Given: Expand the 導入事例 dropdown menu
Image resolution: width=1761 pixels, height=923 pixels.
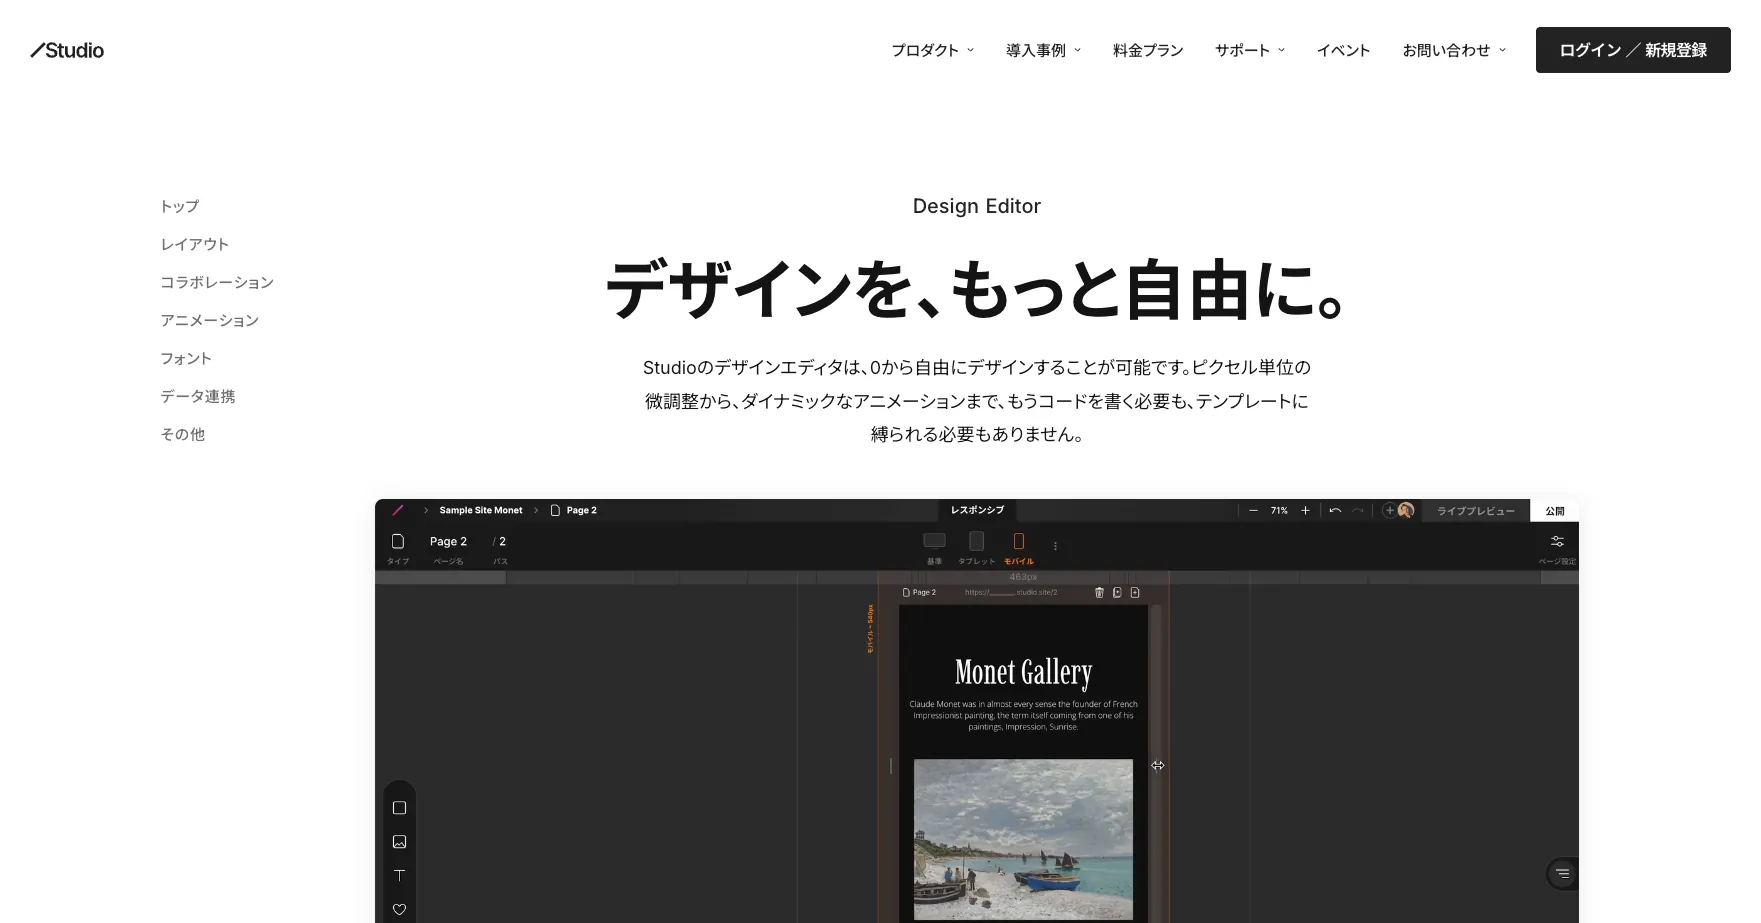Looking at the screenshot, I should tap(1043, 50).
